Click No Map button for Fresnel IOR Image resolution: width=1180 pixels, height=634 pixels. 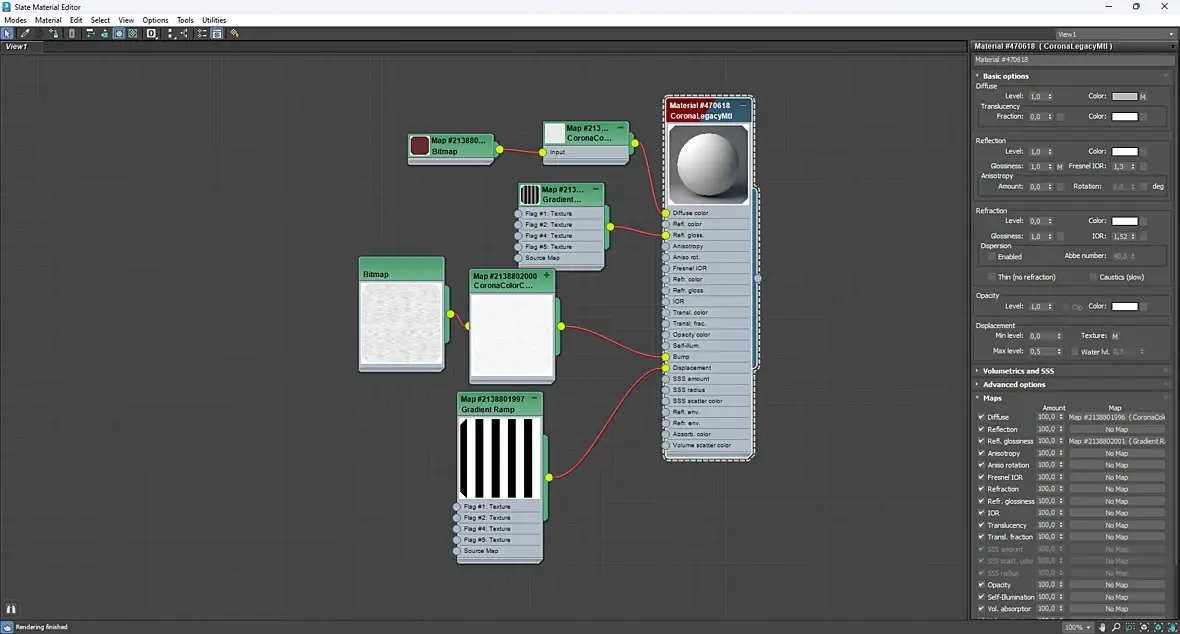tap(1117, 477)
